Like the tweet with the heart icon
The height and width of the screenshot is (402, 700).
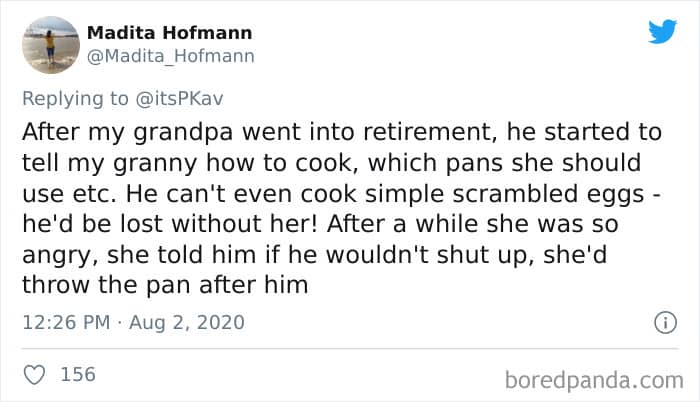(35, 374)
